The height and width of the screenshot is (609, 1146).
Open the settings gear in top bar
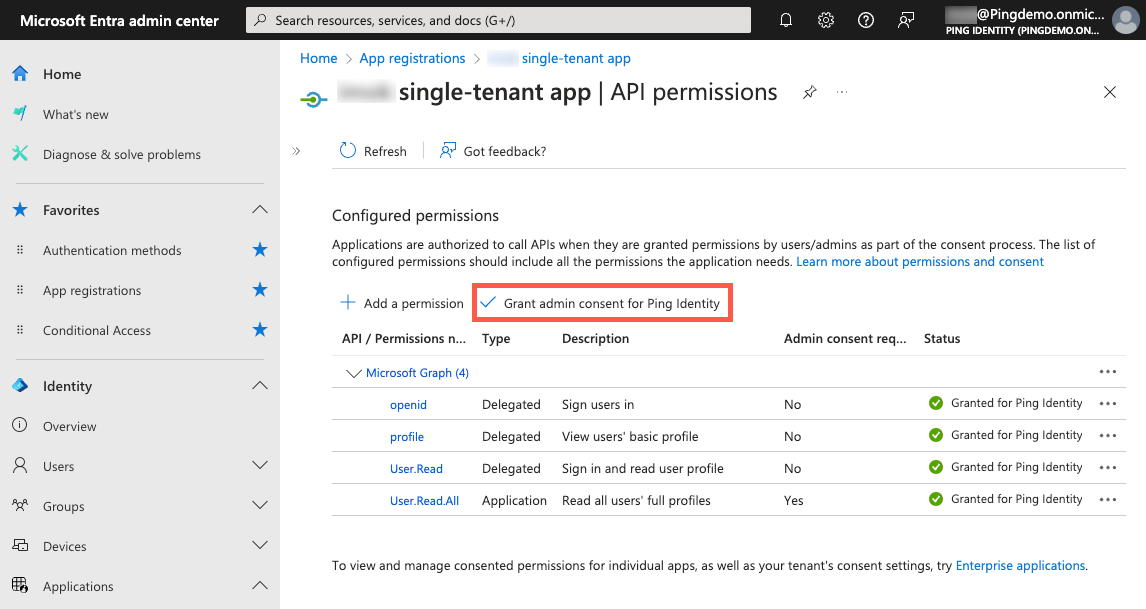(x=826, y=19)
